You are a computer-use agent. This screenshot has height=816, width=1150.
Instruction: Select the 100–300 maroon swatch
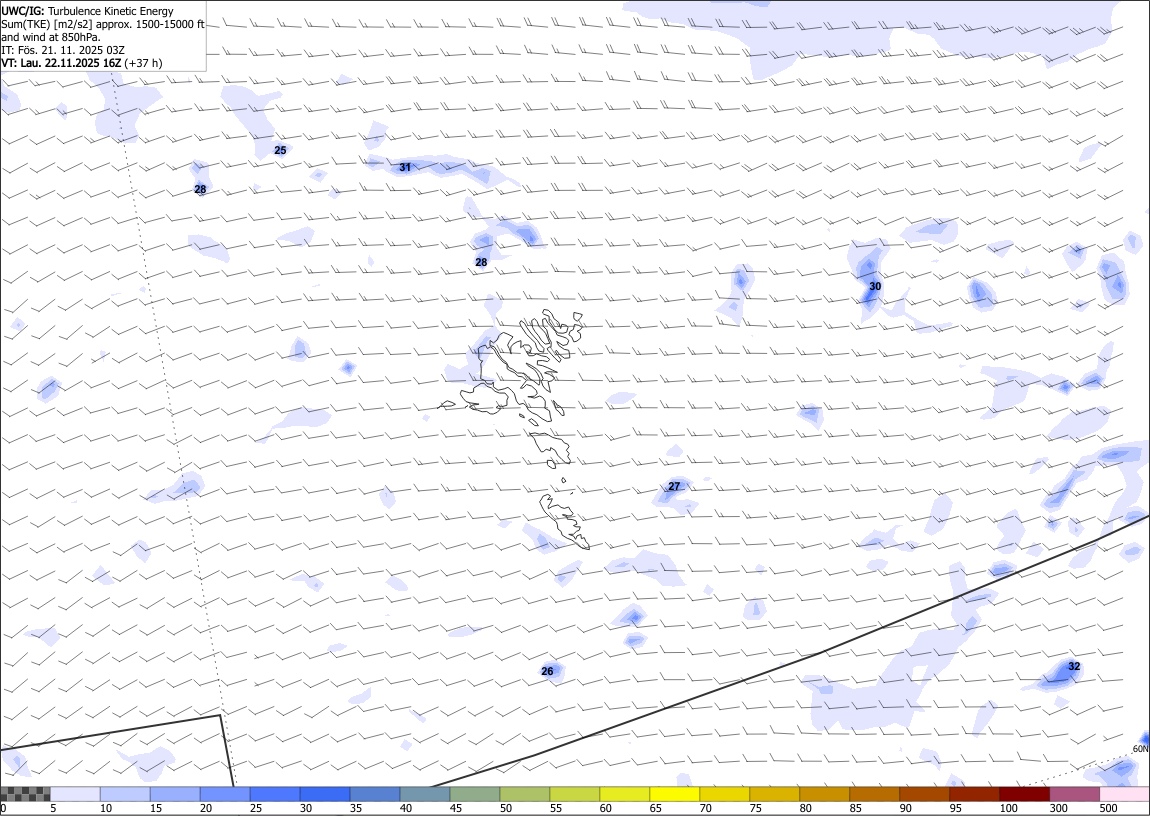[1024, 794]
